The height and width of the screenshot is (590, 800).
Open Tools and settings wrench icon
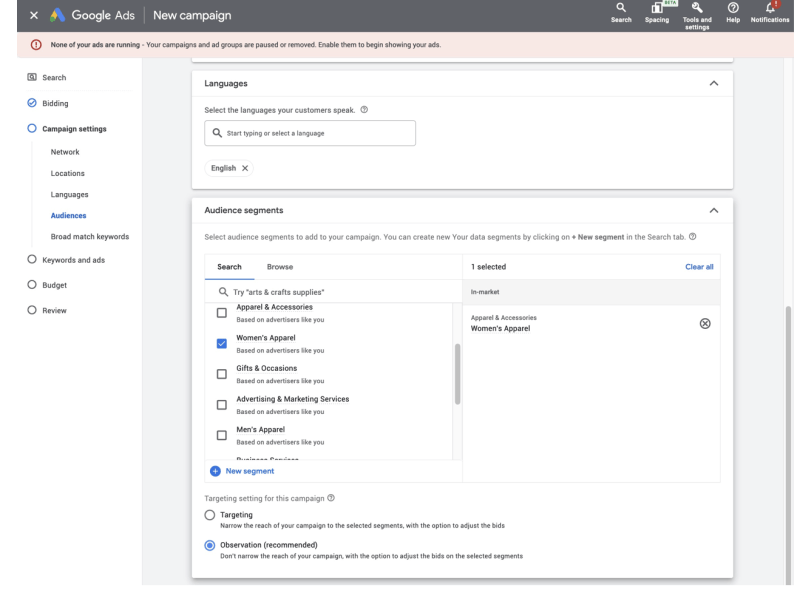(697, 10)
